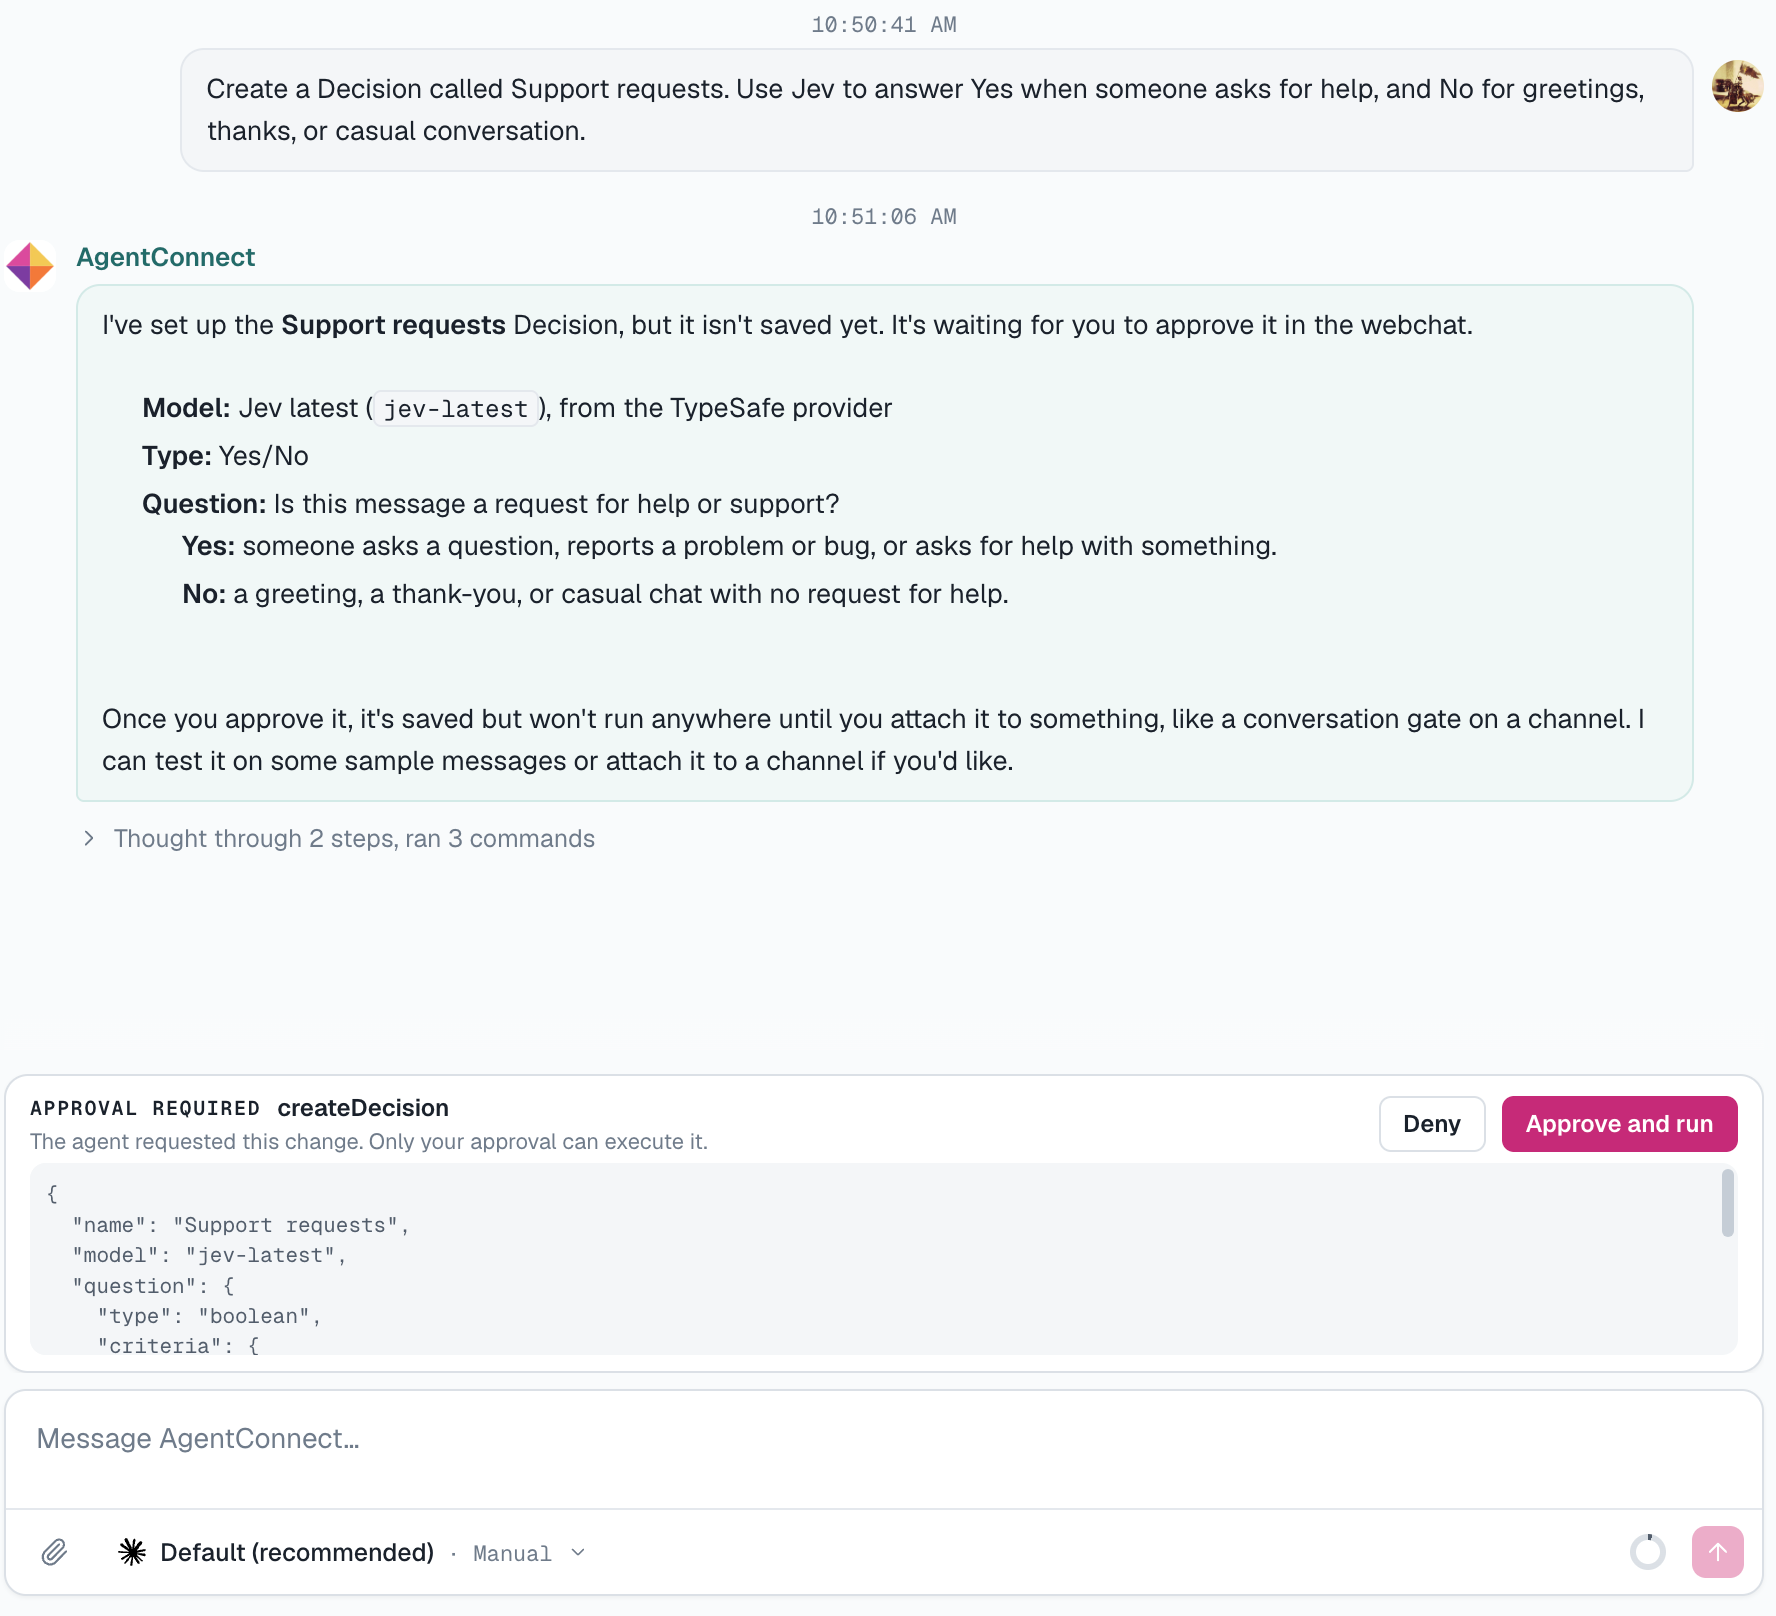The image size is (1776, 1616).
Task: Click the user avatar picture
Action: point(1737,86)
